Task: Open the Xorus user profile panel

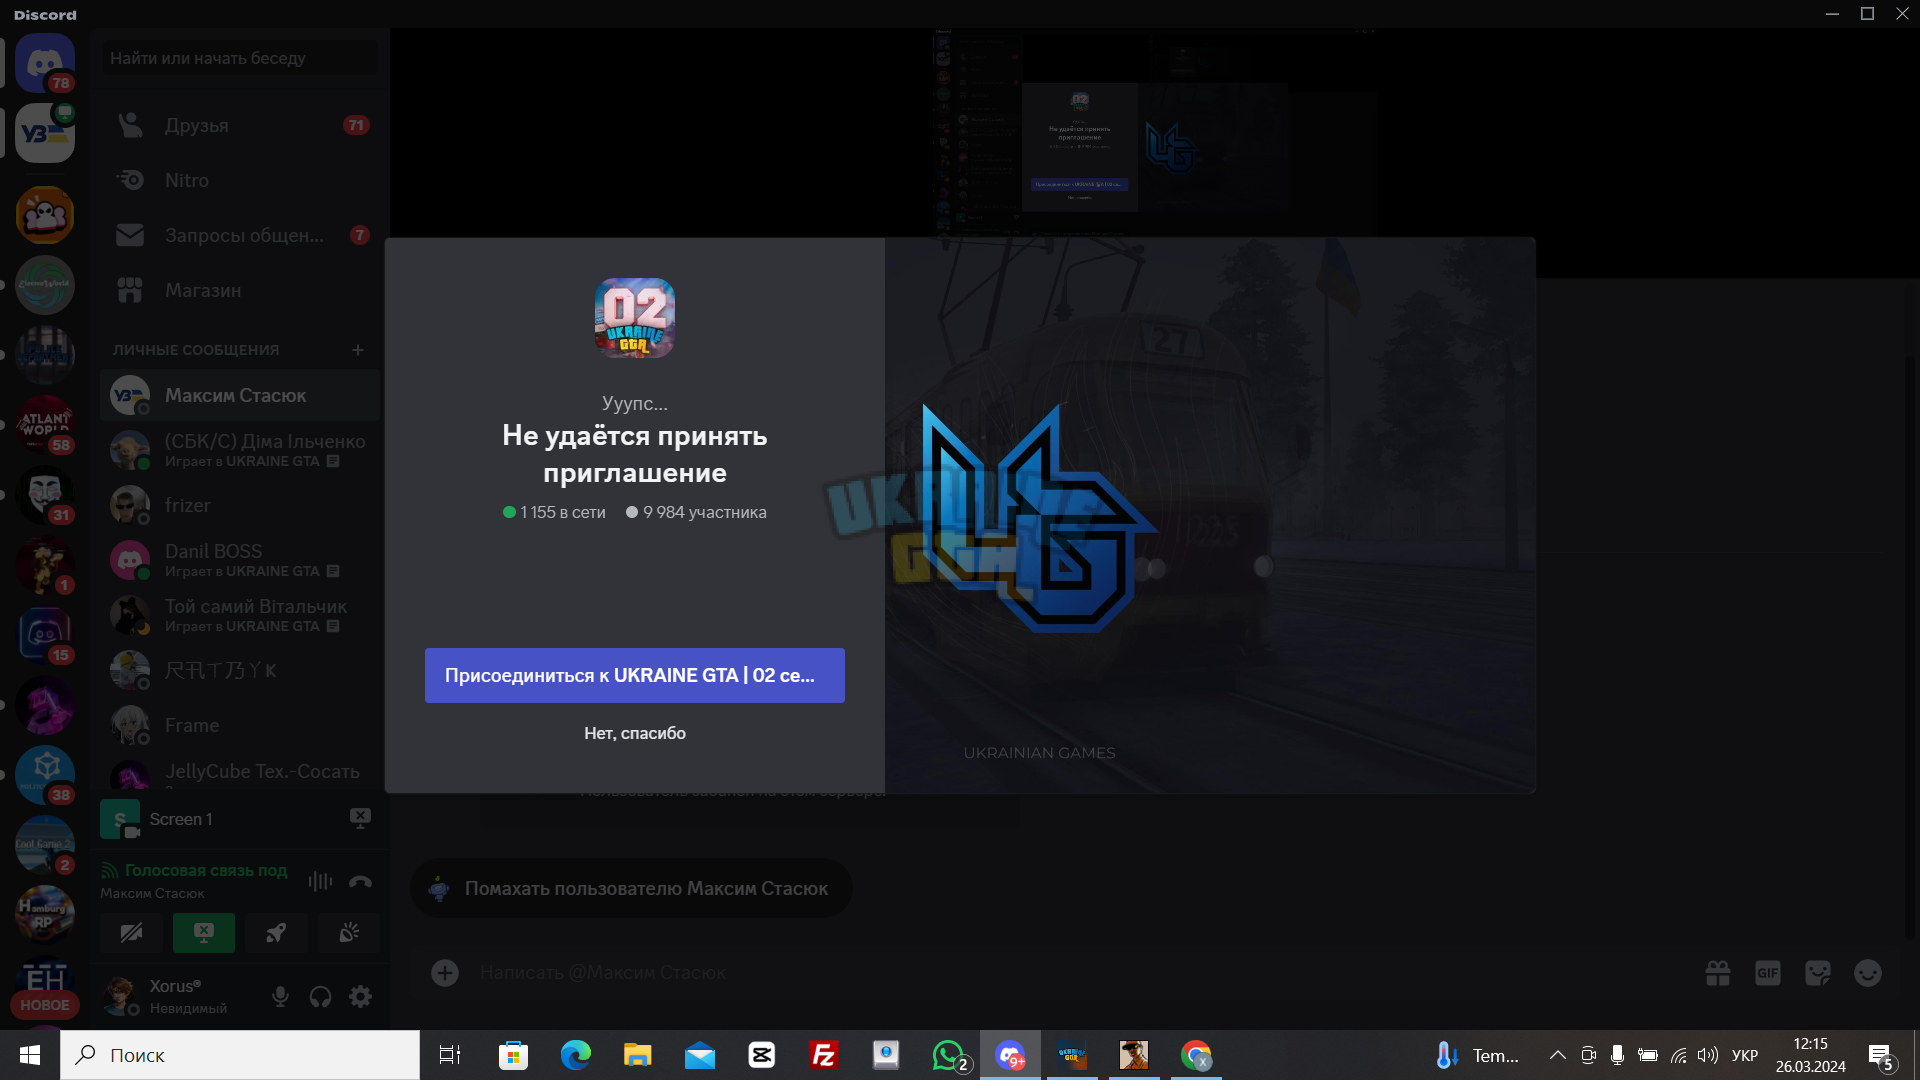Action: tap(180, 996)
